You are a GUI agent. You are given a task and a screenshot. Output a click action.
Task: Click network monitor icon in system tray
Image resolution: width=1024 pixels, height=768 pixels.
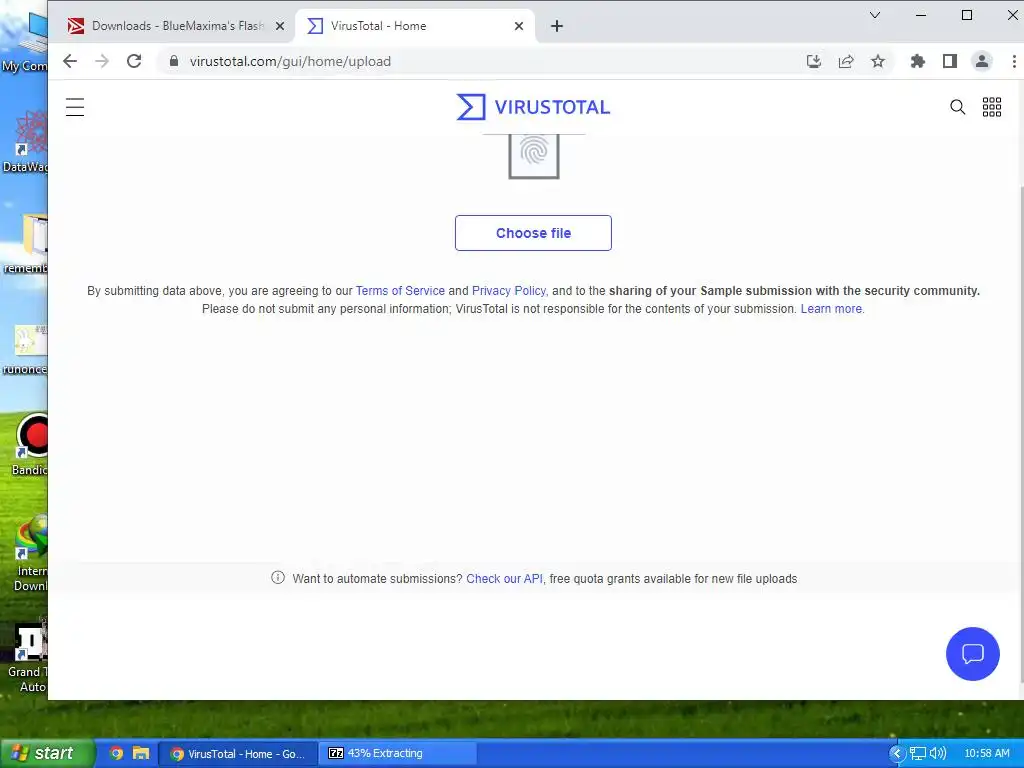(918, 754)
